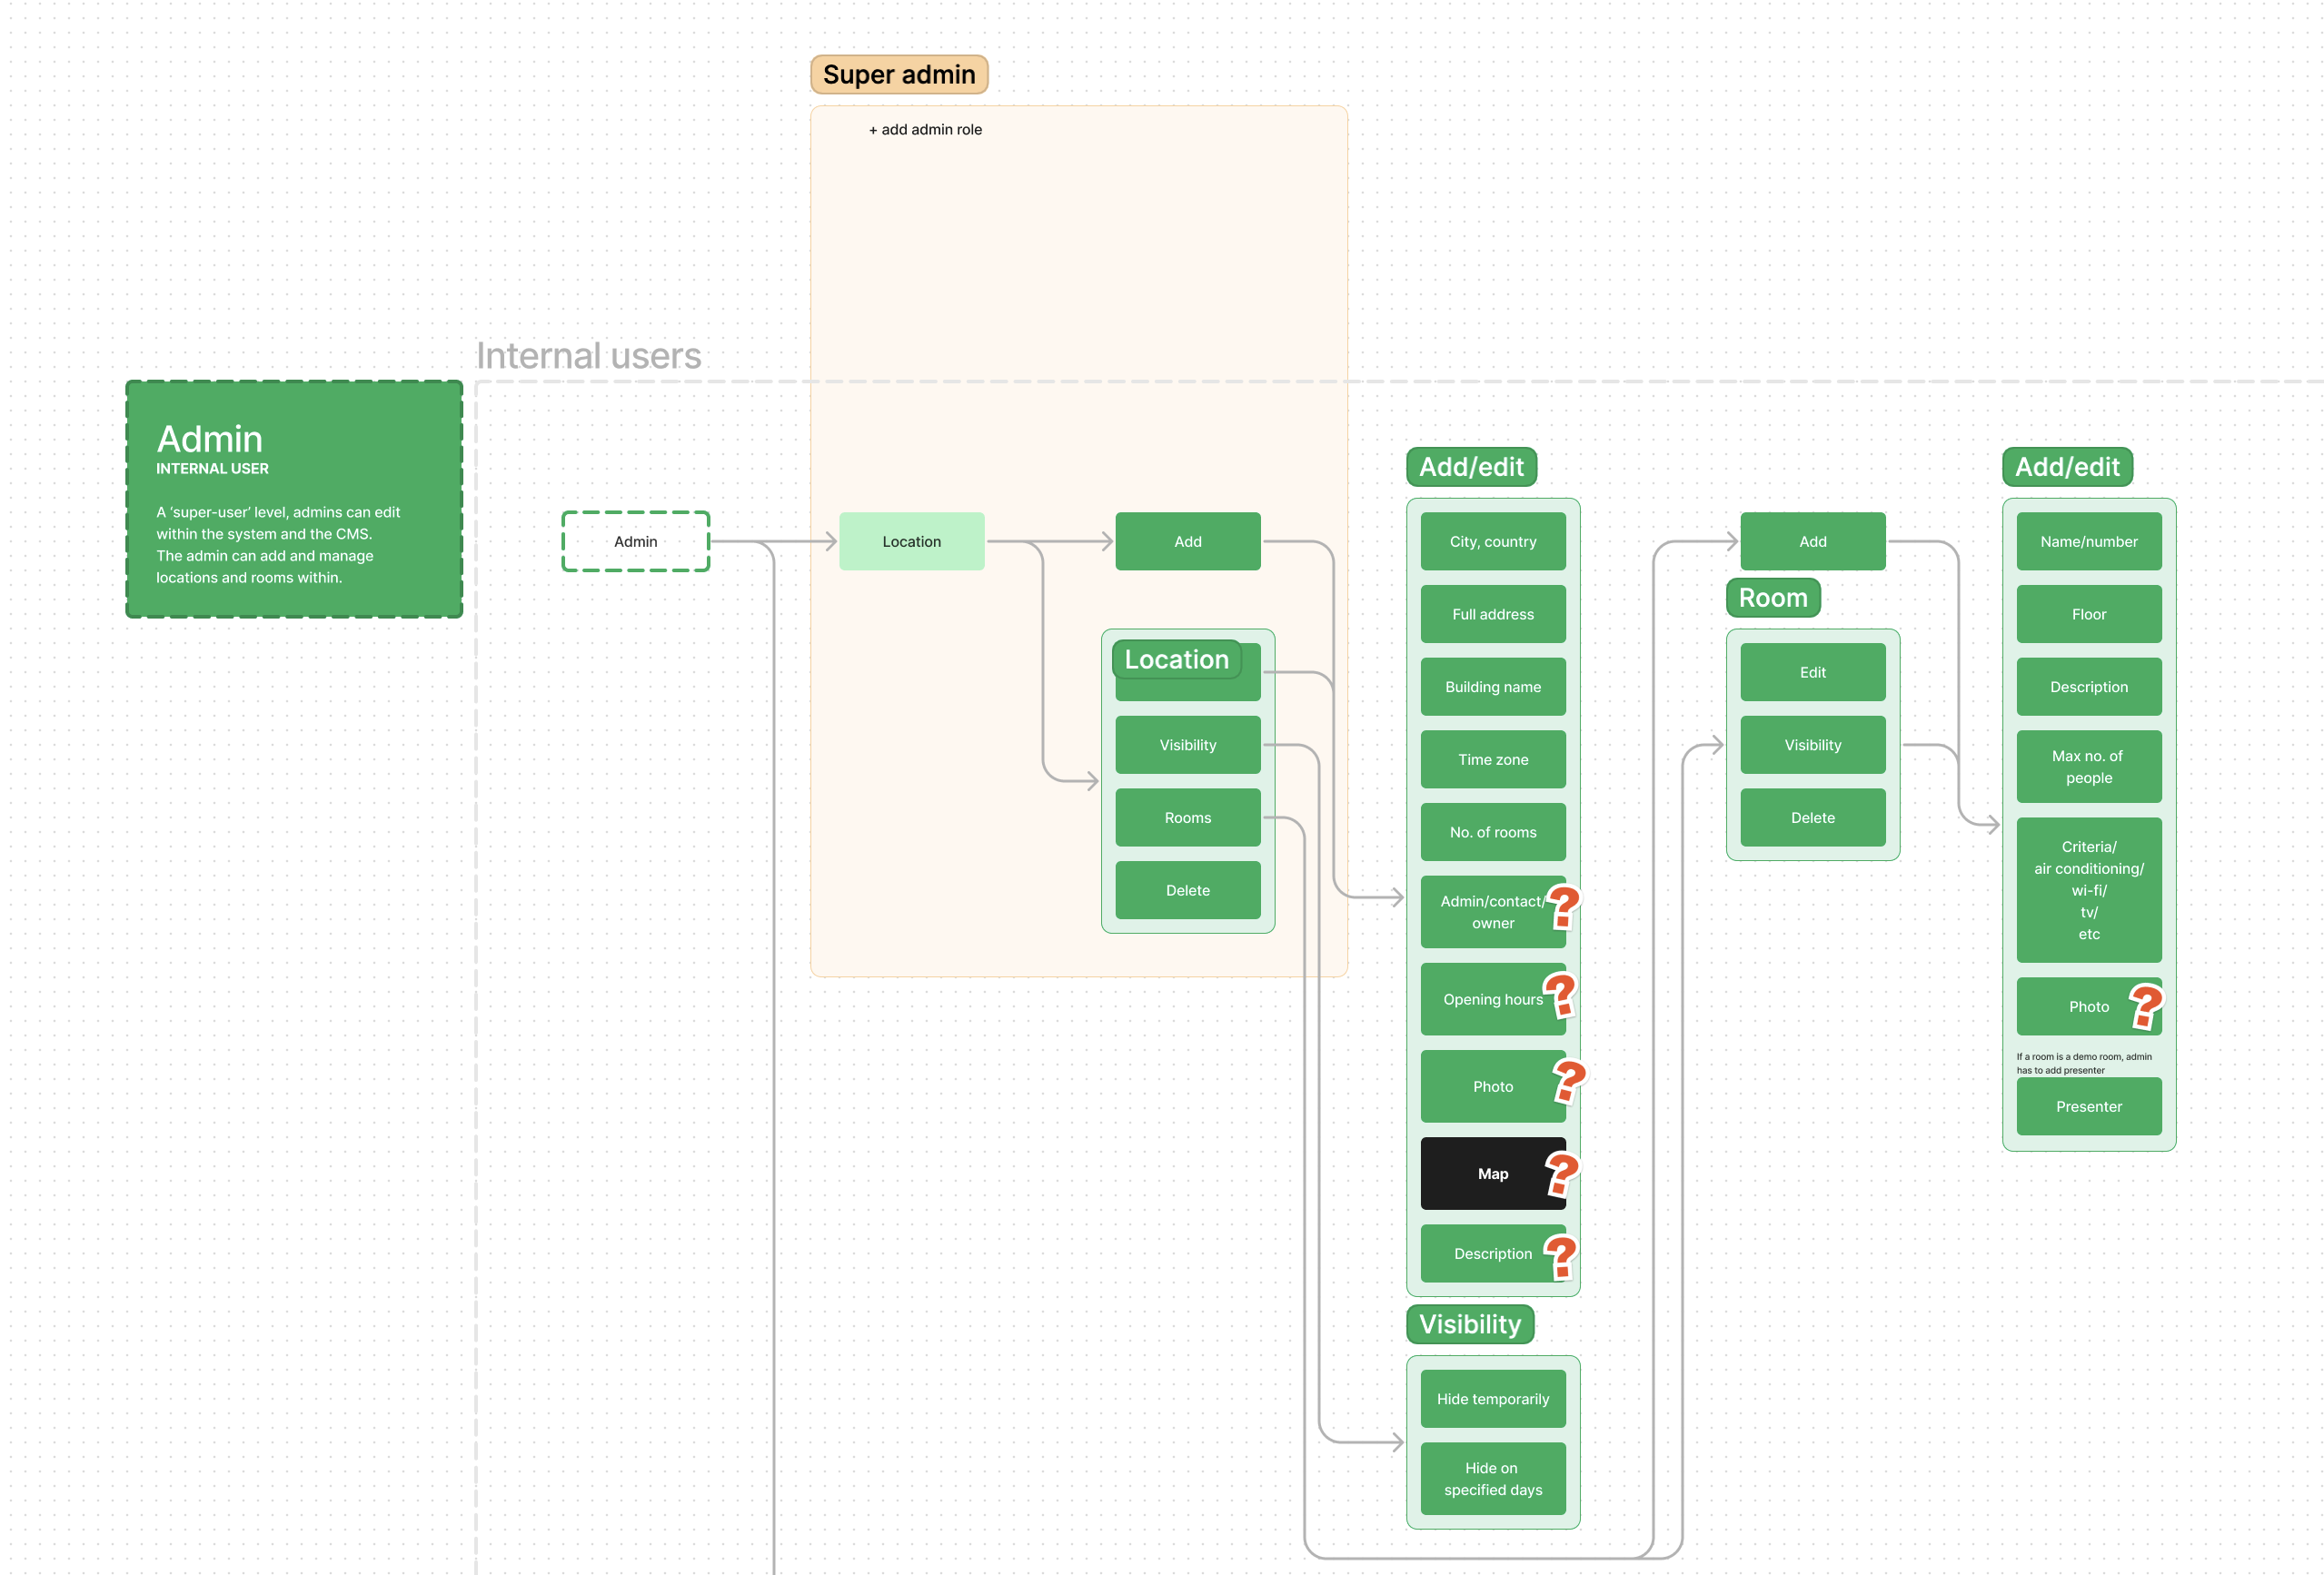Select the dashed Admin node

(636, 541)
